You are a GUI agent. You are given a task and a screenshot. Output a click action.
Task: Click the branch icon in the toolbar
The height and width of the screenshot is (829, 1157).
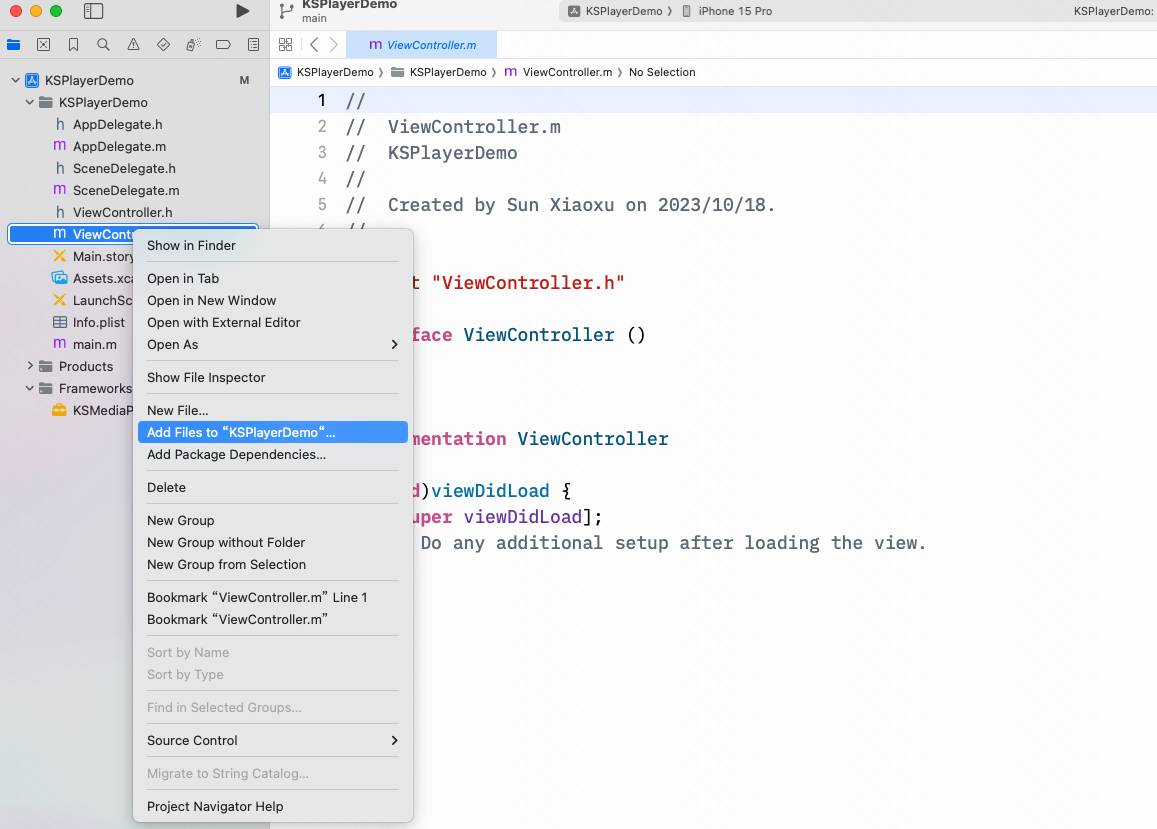point(286,11)
